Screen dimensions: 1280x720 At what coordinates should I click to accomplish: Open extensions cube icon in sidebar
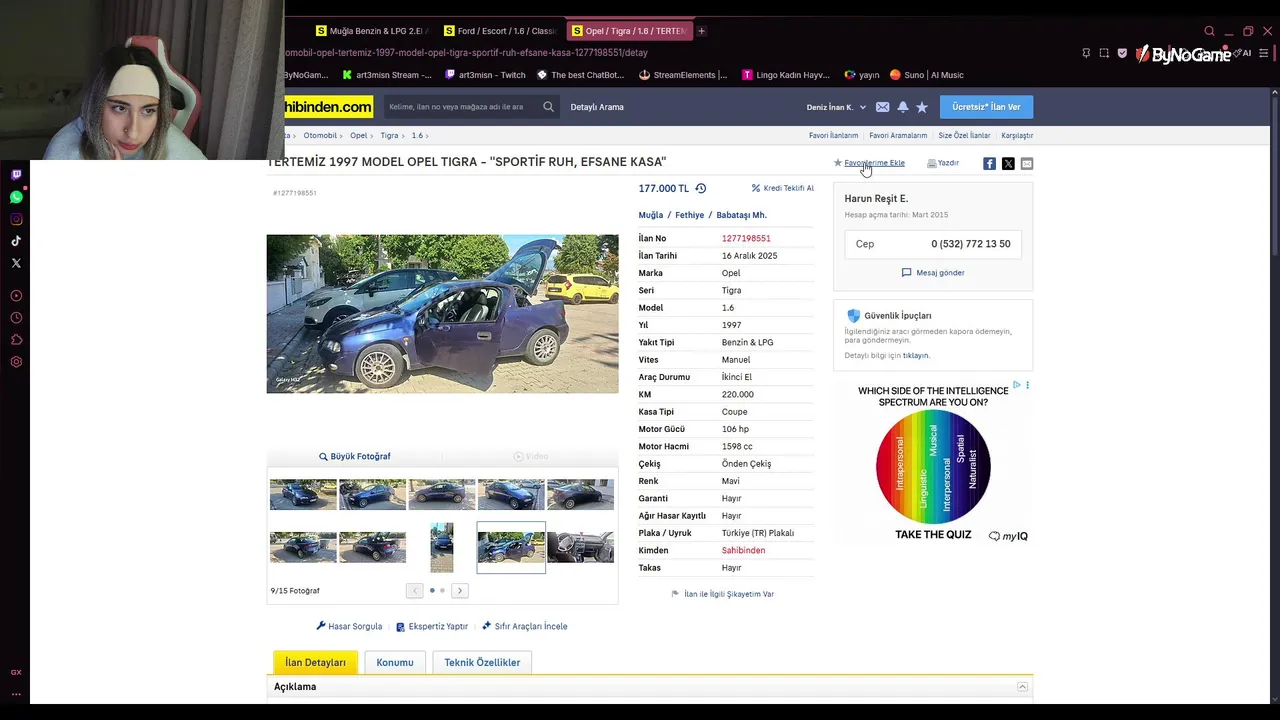point(16,340)
